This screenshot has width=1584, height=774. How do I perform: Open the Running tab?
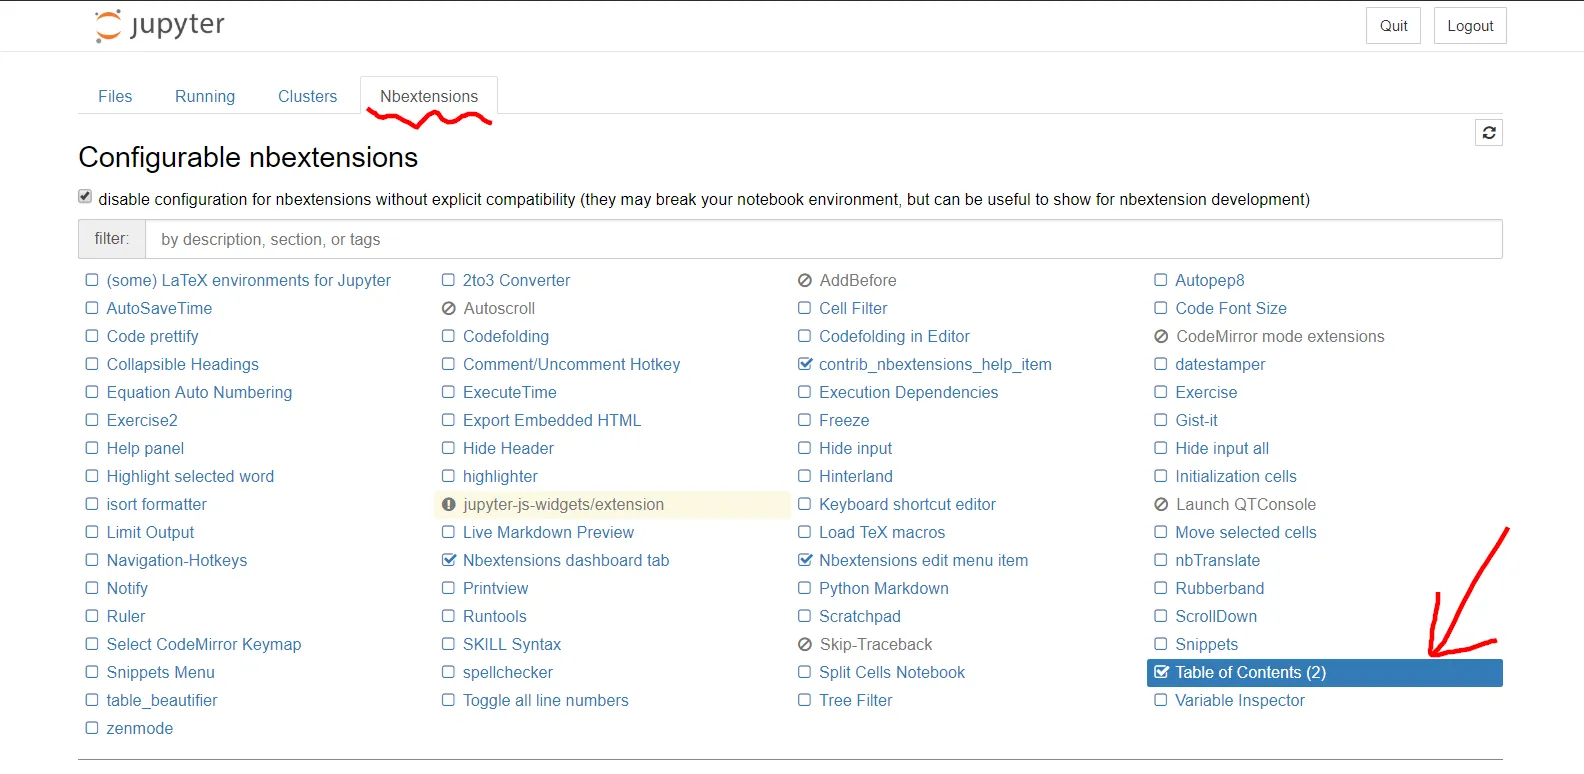[x=205, y=96]
